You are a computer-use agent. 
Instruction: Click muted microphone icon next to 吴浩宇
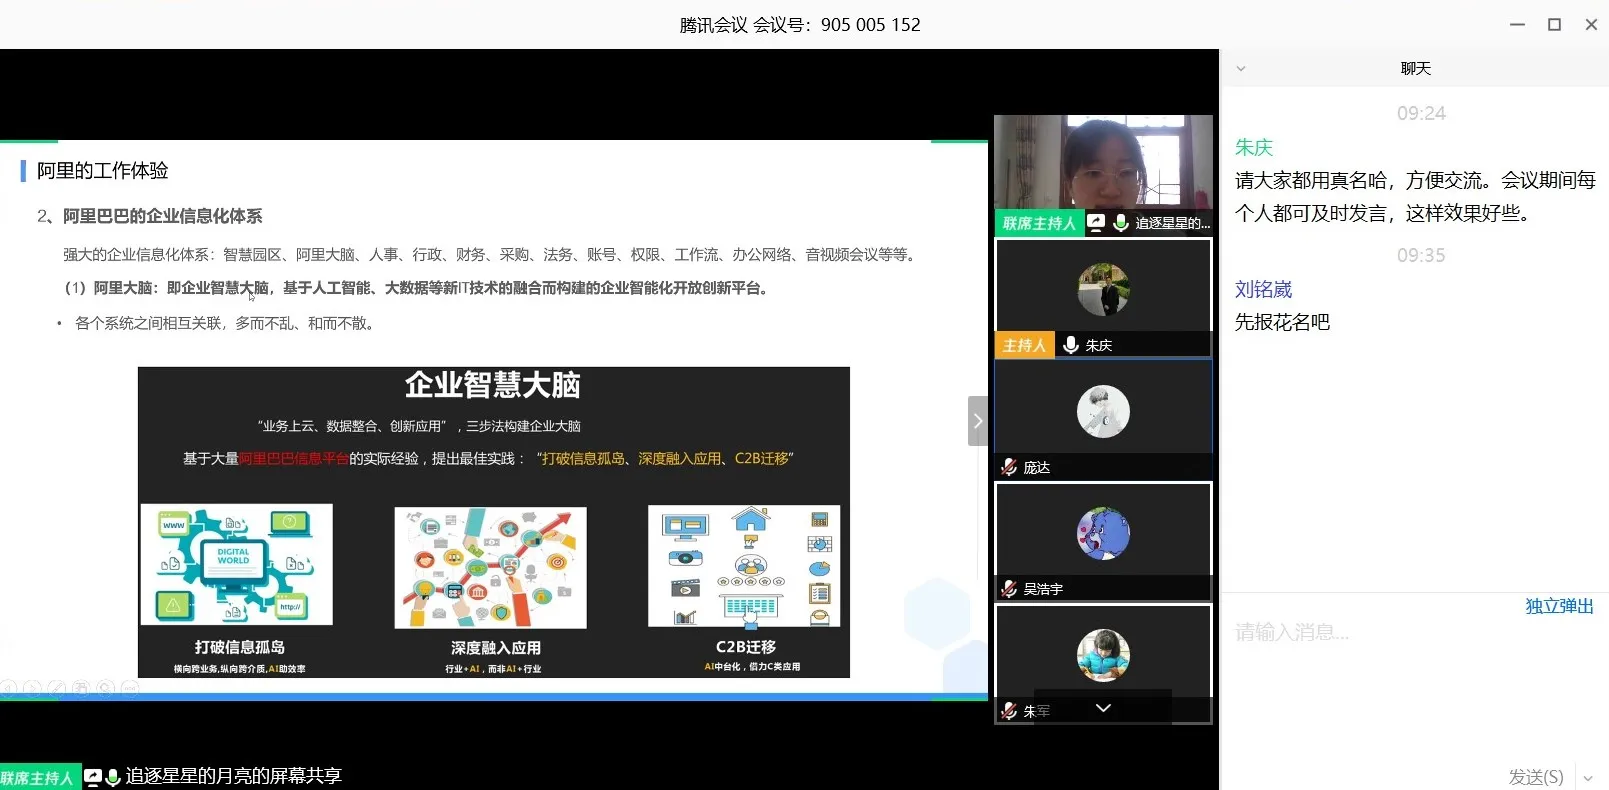[1009, 589]
